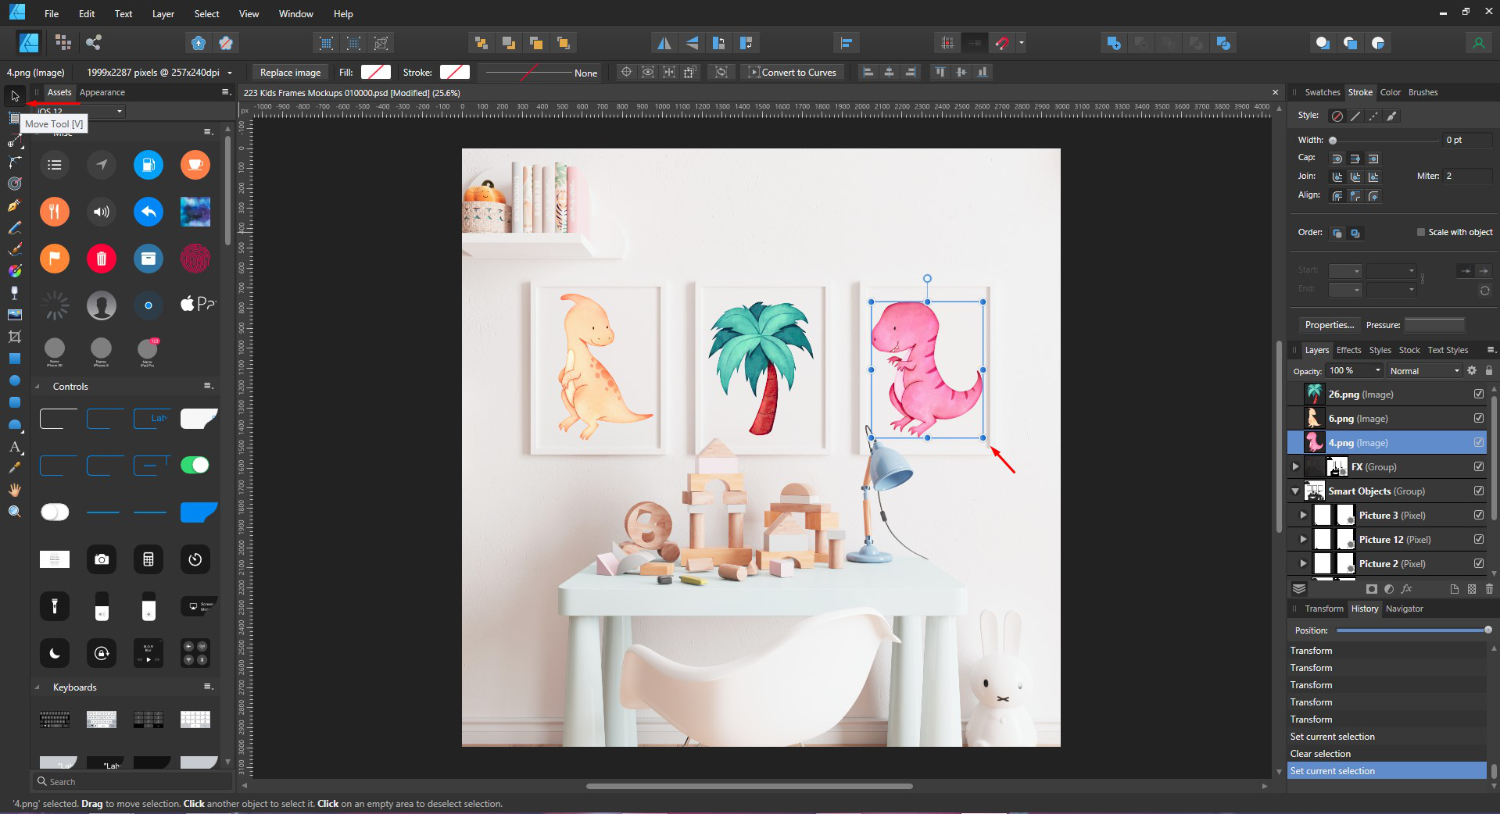Click the Flip Horizontal toolbar icon
The height and width of the screenshot is (814, 1500).
[x=664, y=43]
